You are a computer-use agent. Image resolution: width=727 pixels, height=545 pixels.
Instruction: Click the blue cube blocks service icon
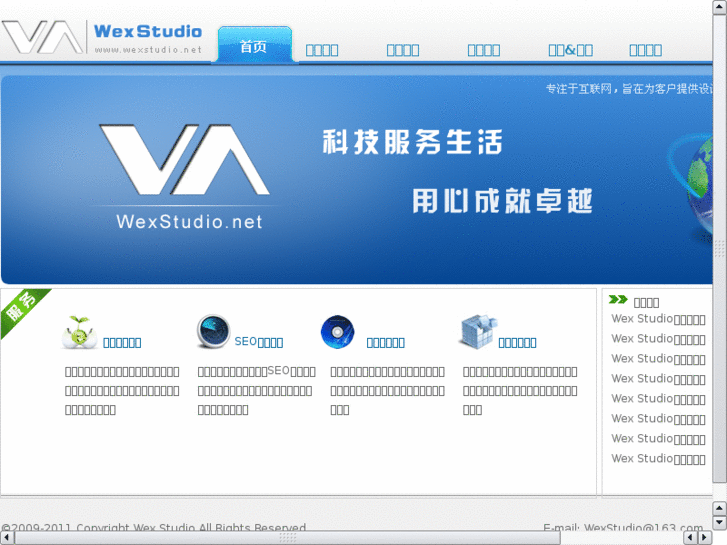479,331
